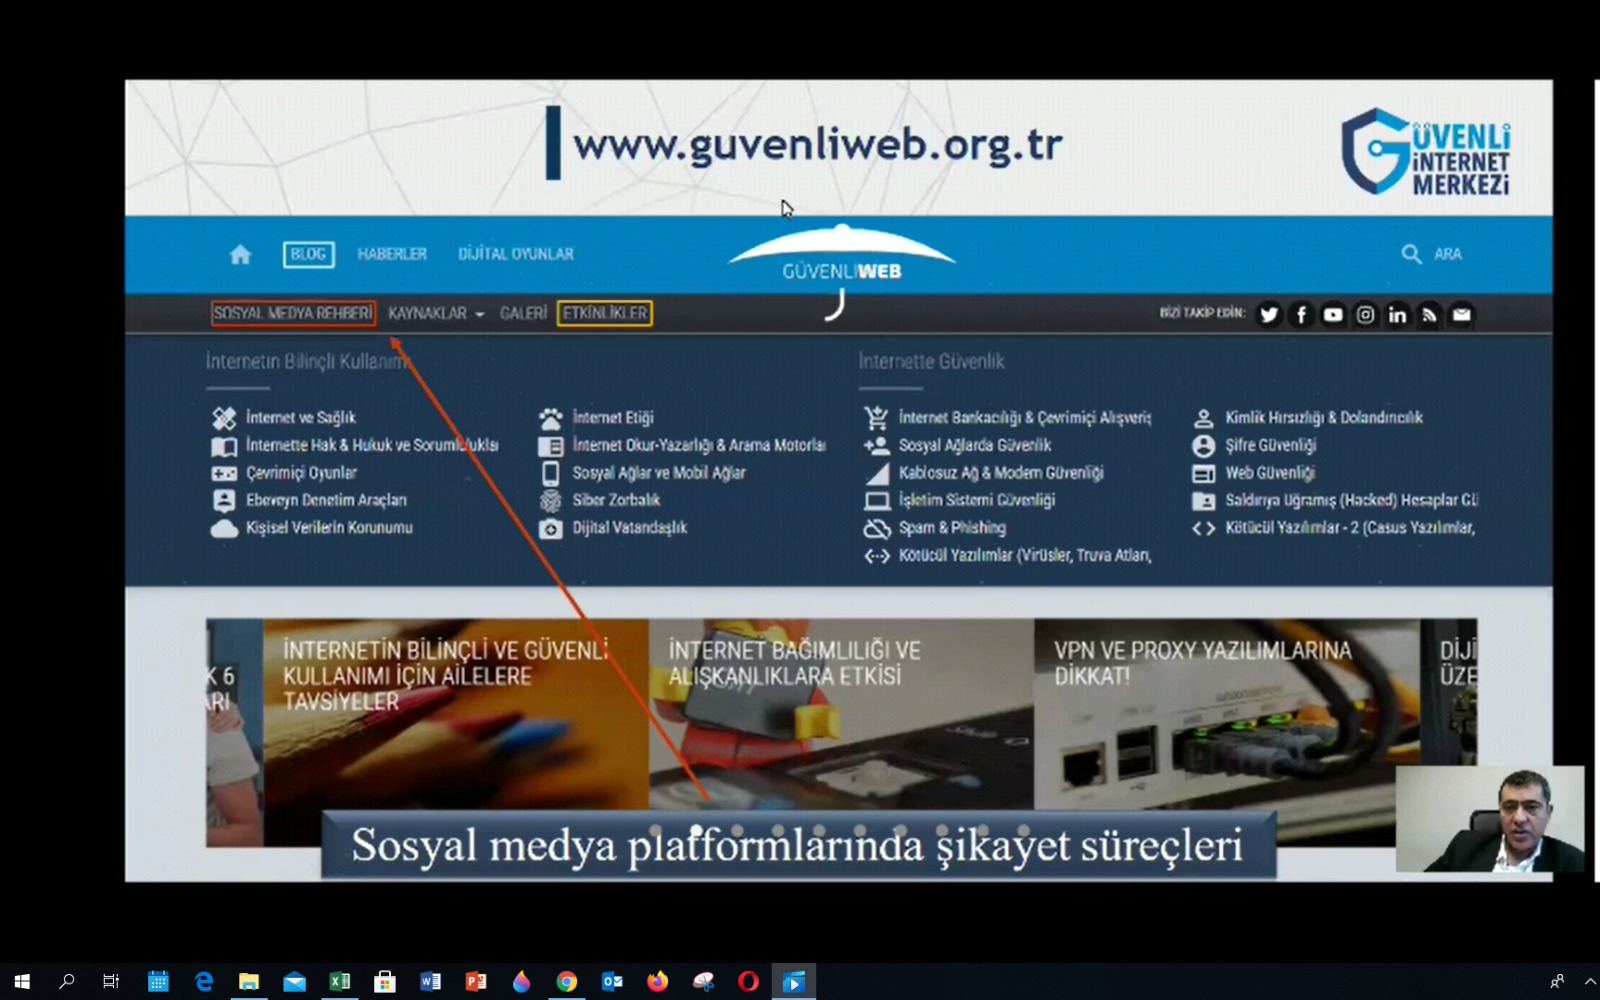This screenshot has height=1000, width=1600.
Task: Select Saldırıya Uğramış (Hacked) Hesaplar
Action: coord(1352,500)
